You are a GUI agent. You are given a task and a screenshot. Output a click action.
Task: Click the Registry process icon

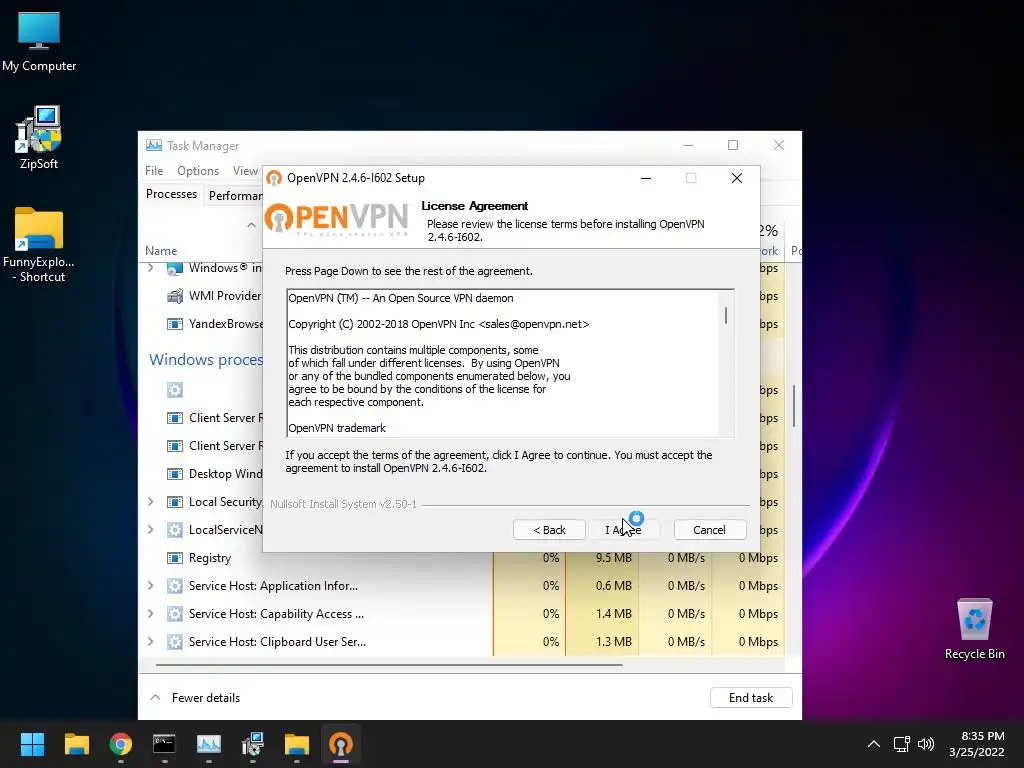tap(174, 558)
